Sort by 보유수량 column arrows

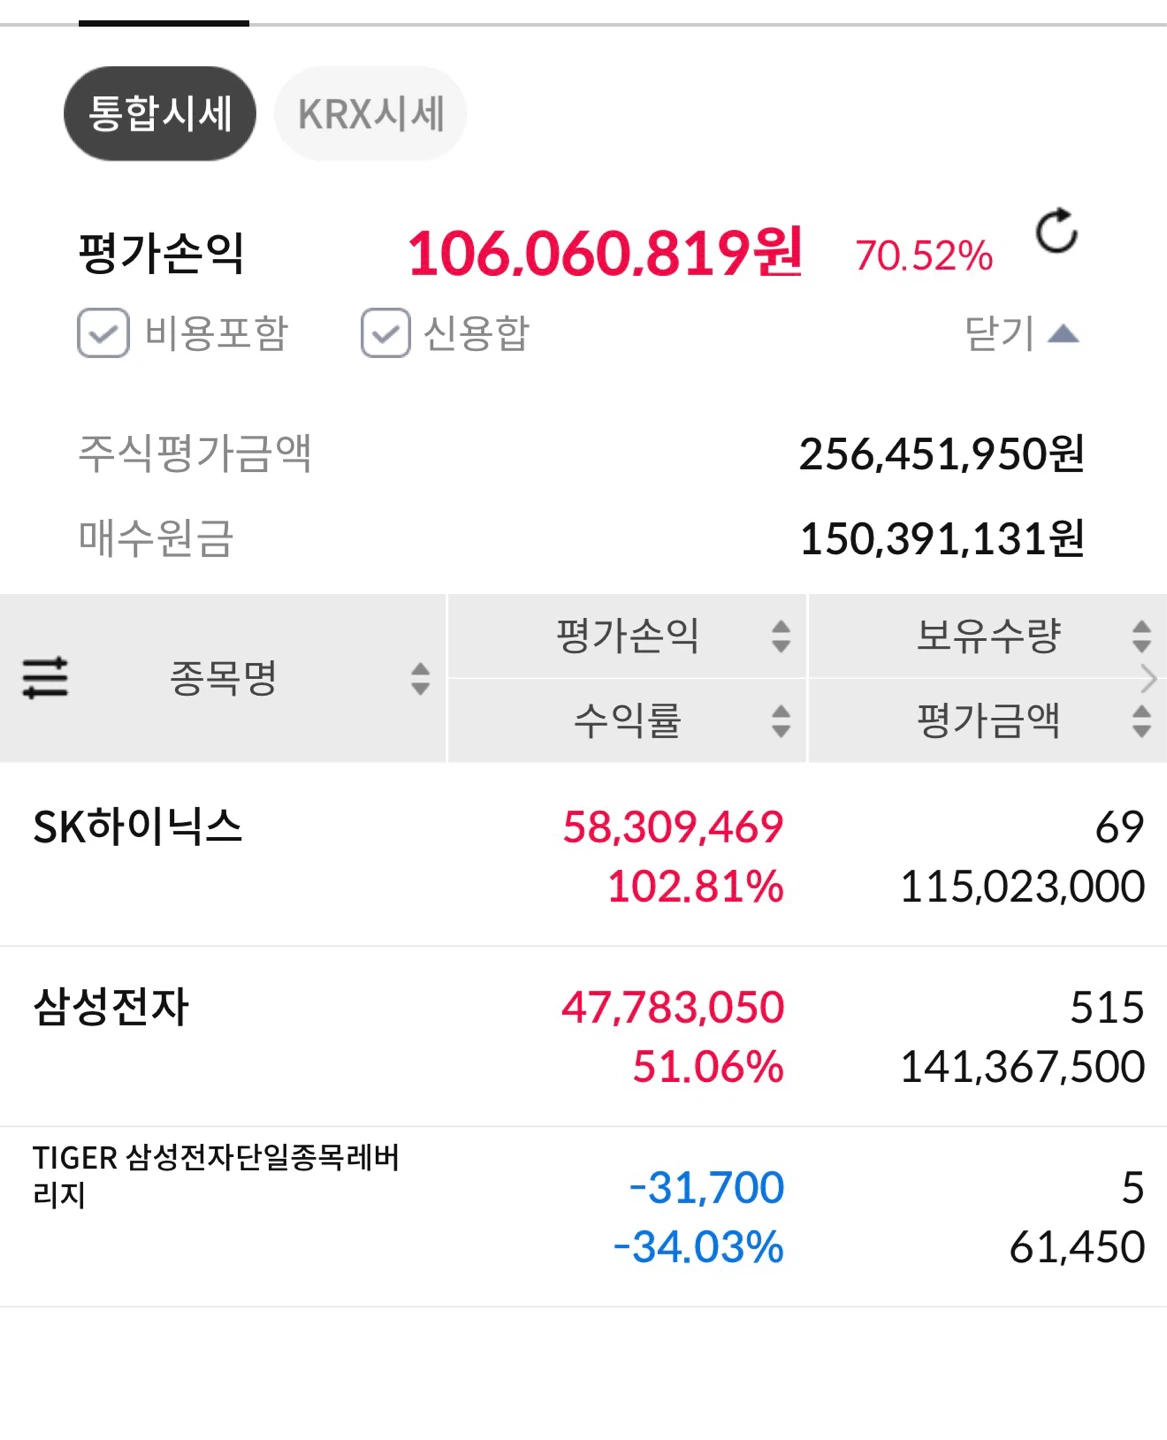[x=1141, y=636]
